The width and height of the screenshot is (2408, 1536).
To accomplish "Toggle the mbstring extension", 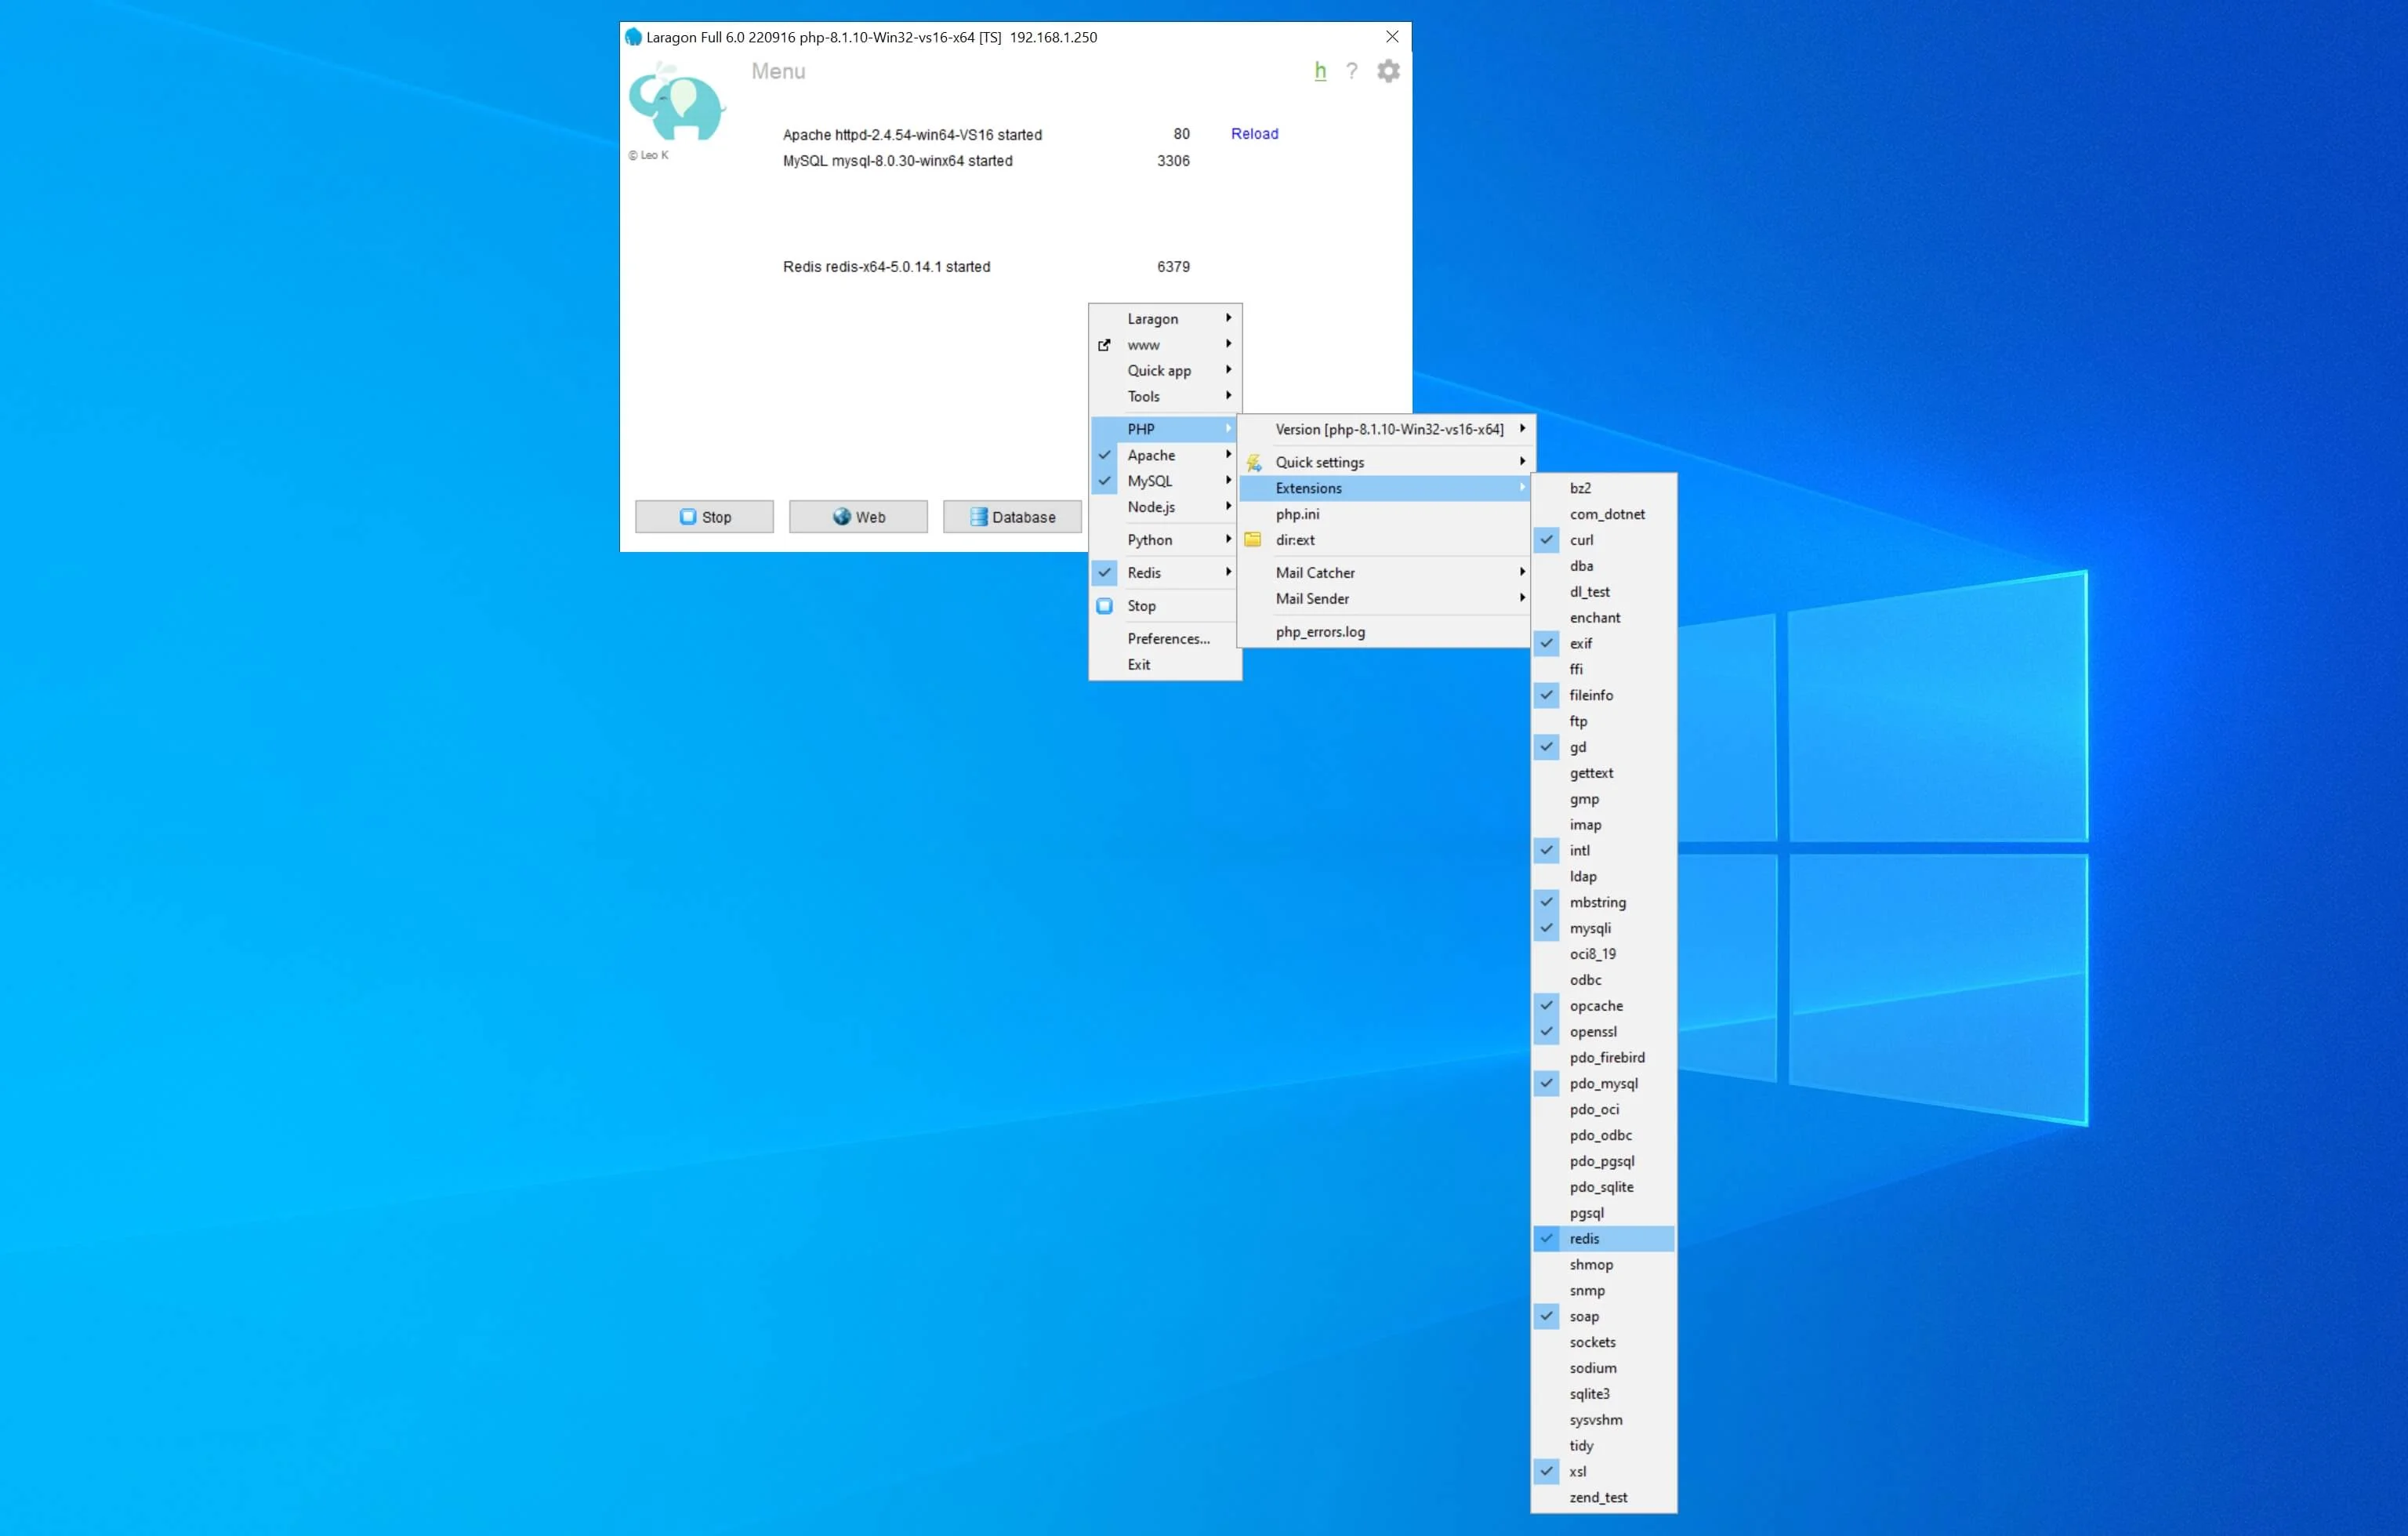I will (1604, 902).
